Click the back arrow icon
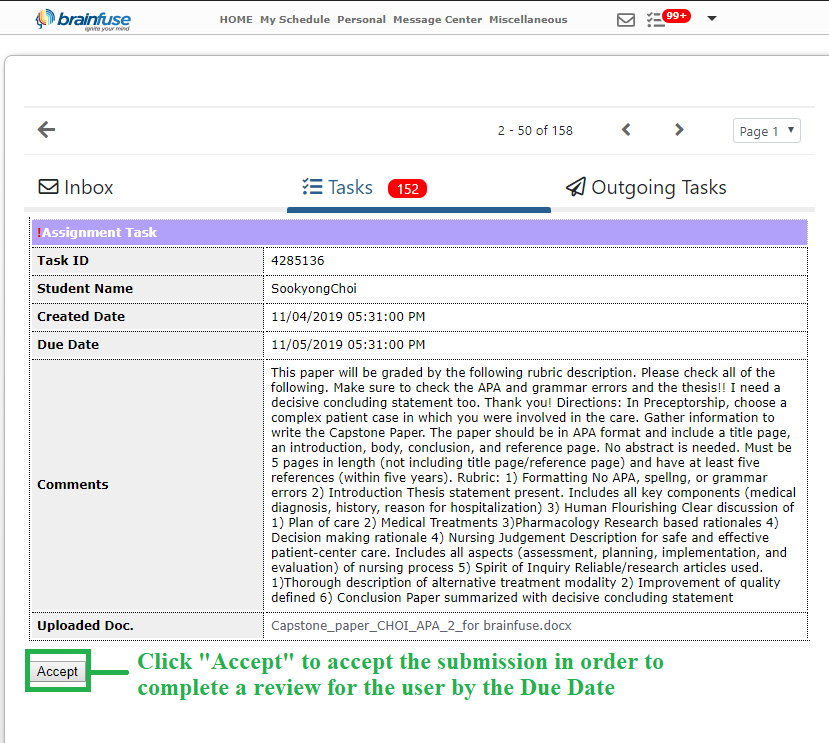Viewport: 829px width, 743px height. click(46, 129)
